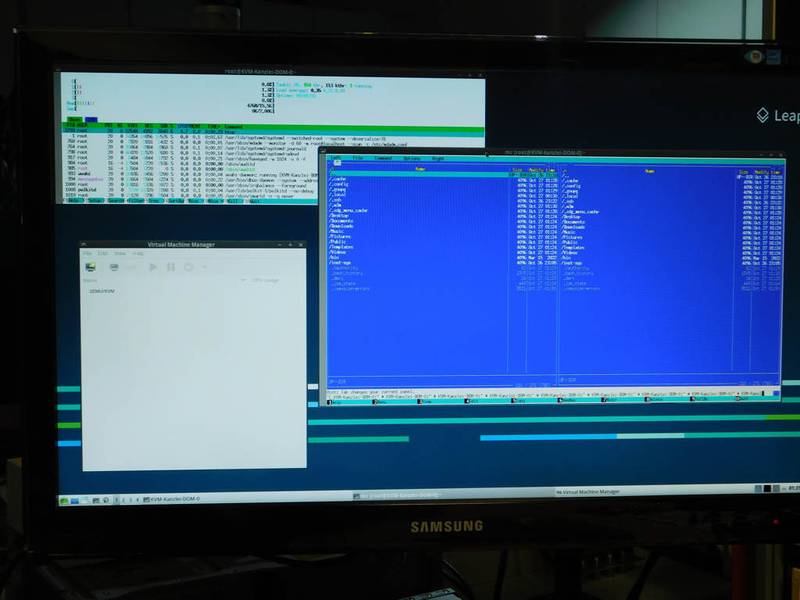Click the Pause virtual machine icon
This screenshot has width=800, height=600.
tap(171, 267)
